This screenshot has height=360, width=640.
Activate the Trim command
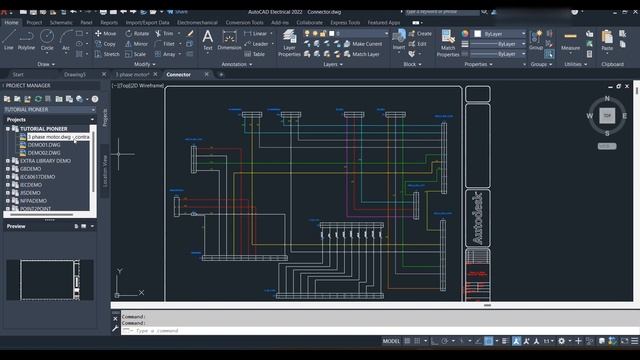coord(164,33)
